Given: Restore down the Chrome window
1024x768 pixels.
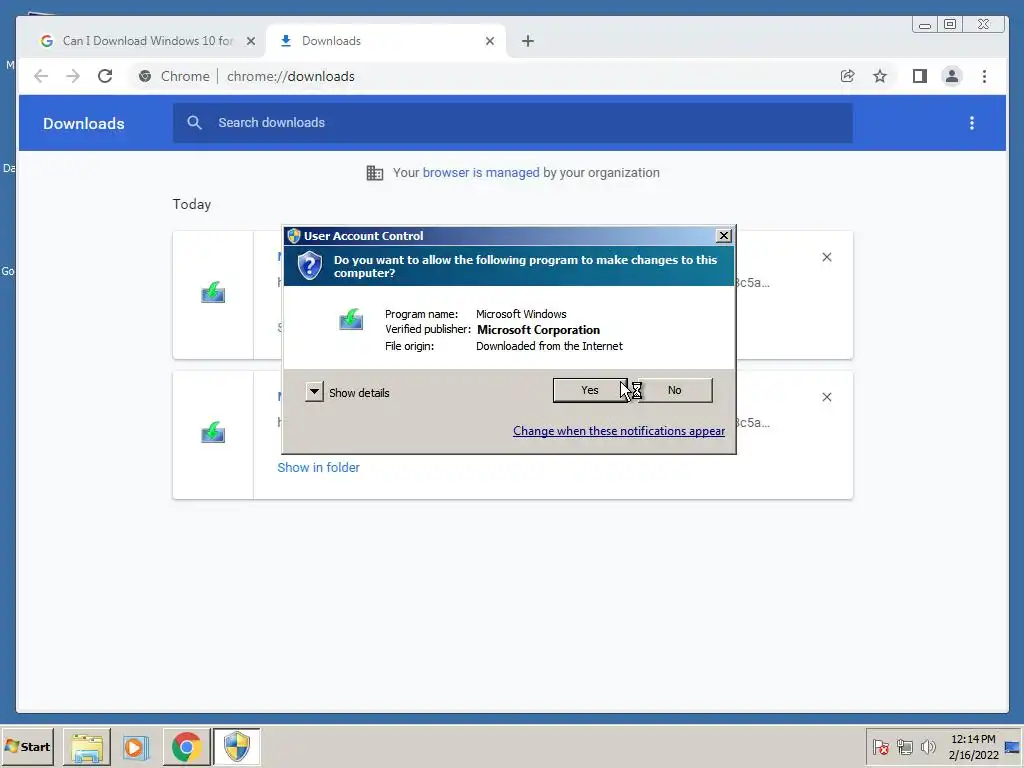Looking at the screenshot, I should [x=950, y=25].
